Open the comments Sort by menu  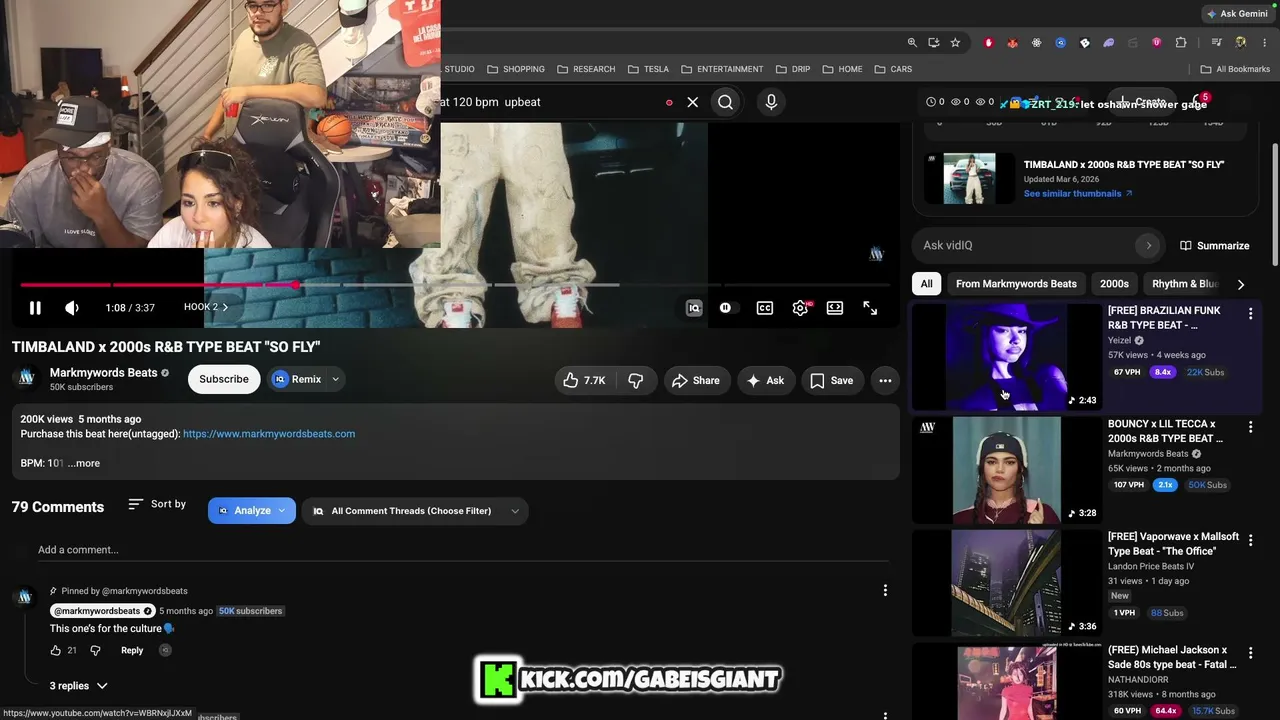tap(157, 504)
